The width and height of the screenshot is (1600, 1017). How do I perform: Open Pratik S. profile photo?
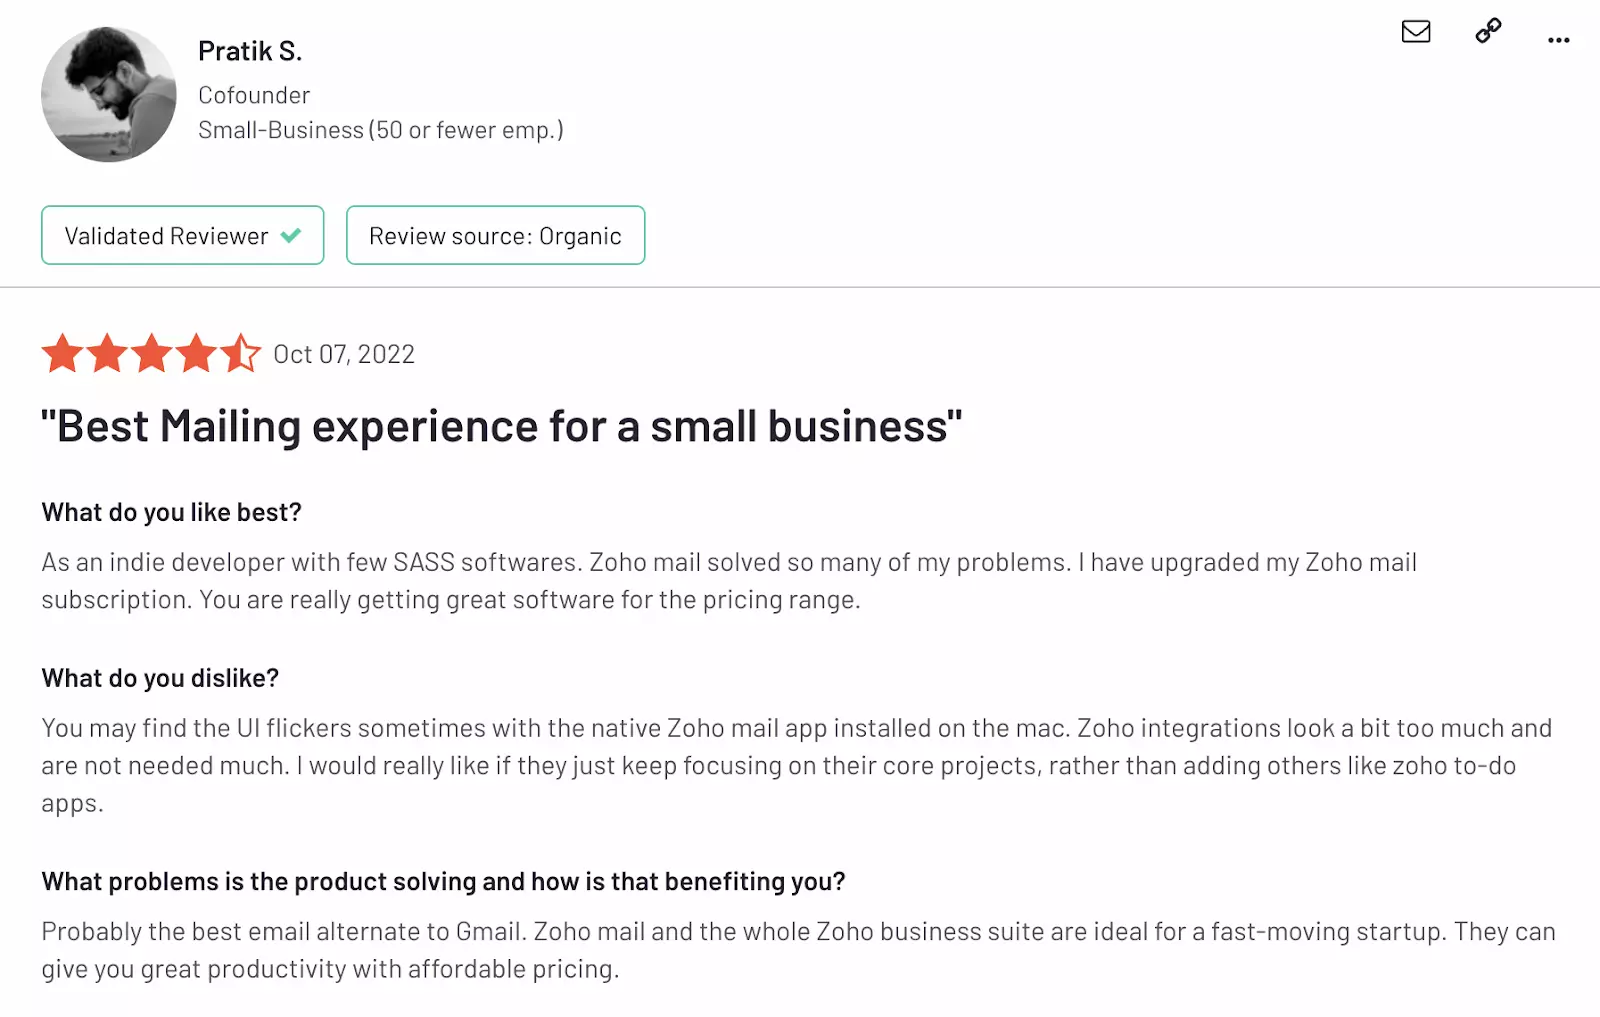tap(109, 94)
